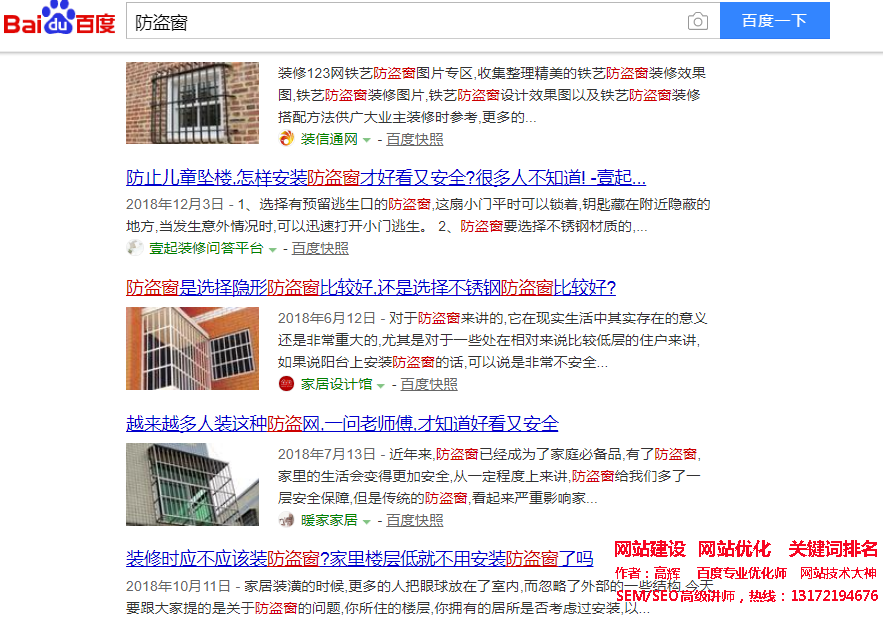This screenshot has height=618, width=883.
Task: Expand dropdown arrow beside 暖家家居
Action: (367, 521)
